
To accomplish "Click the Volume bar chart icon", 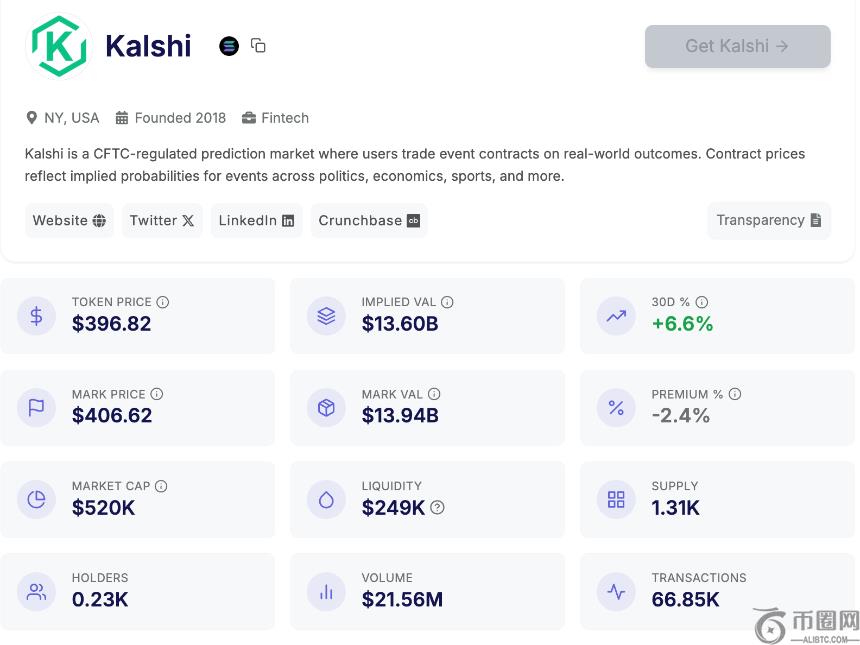I will coord(326,591).
